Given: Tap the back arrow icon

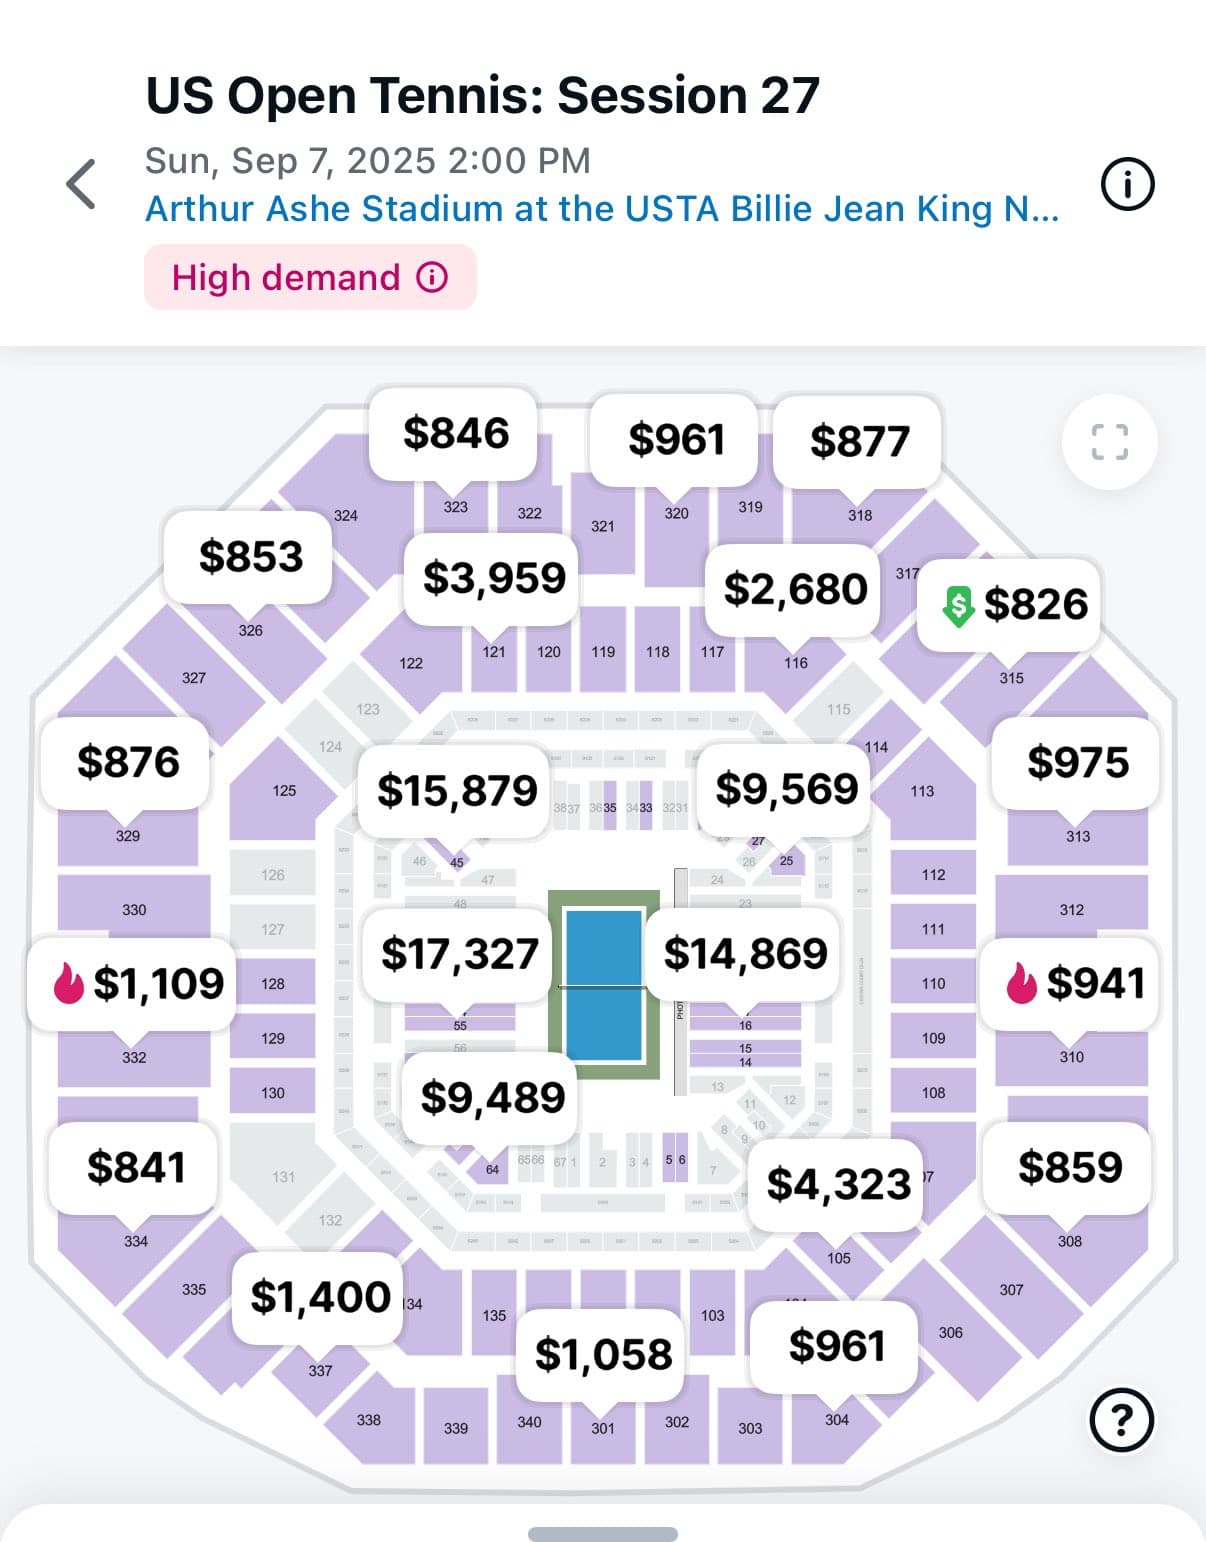Looking at the screenshot, I should click(x=81, y=184).
